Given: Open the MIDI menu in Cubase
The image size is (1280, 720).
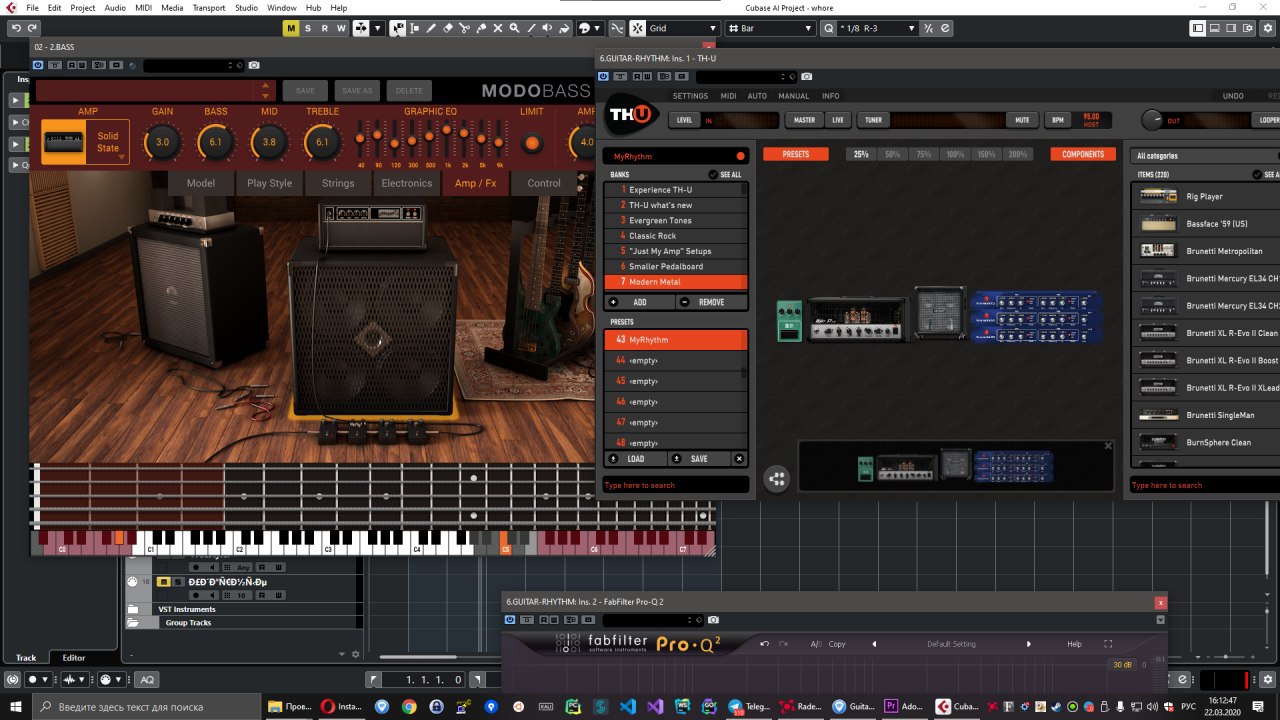Looking at the screenshot, I should (142, 8).
